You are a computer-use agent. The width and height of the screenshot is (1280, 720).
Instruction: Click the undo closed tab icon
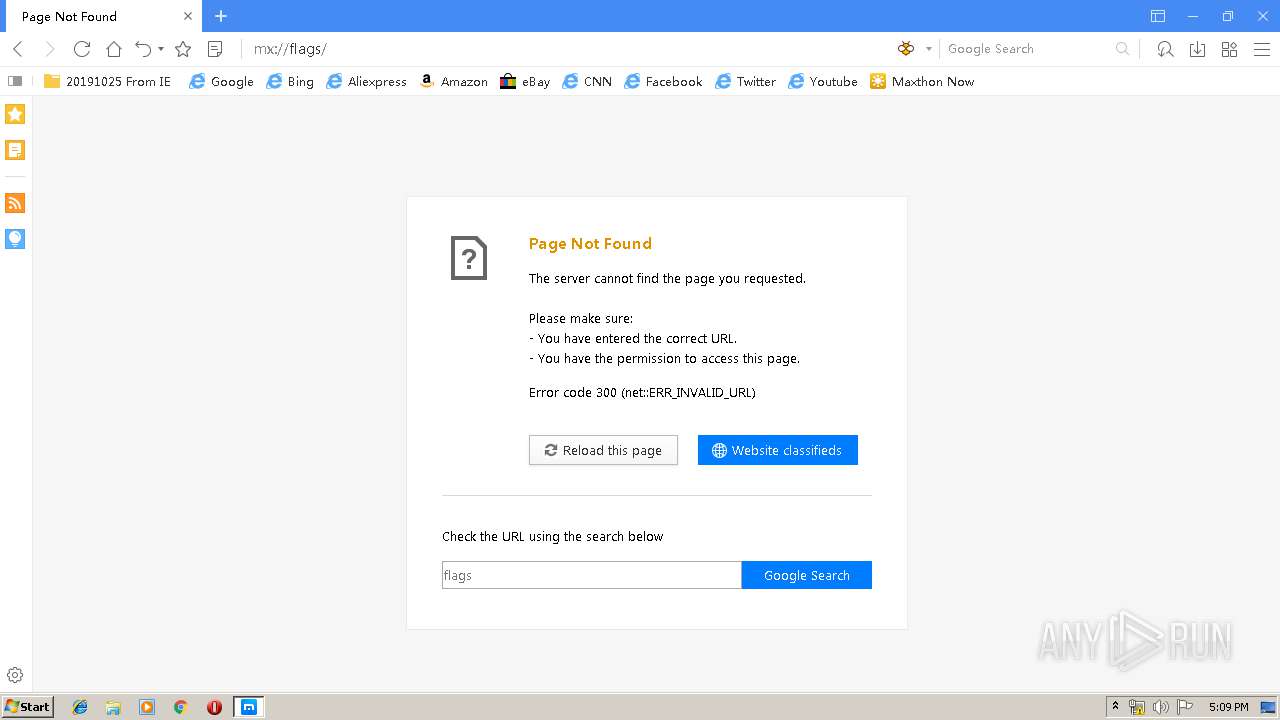[143, 49]
